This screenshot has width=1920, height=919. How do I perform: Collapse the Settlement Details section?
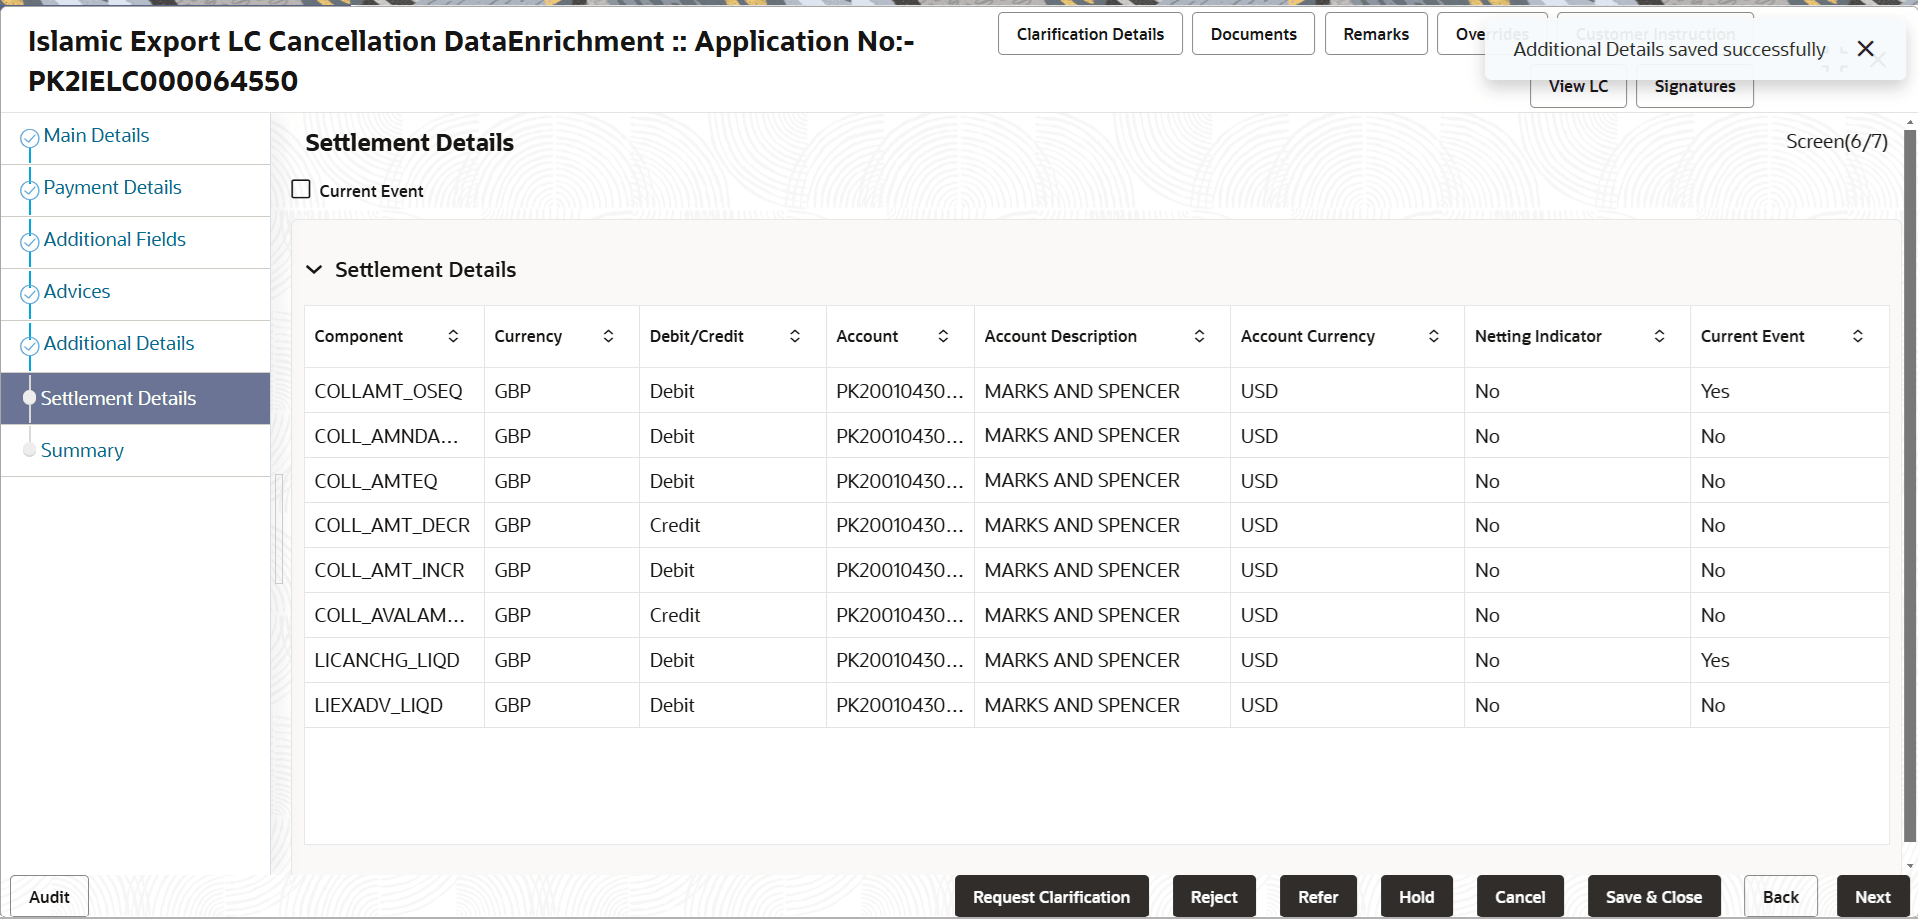[314, 270]
